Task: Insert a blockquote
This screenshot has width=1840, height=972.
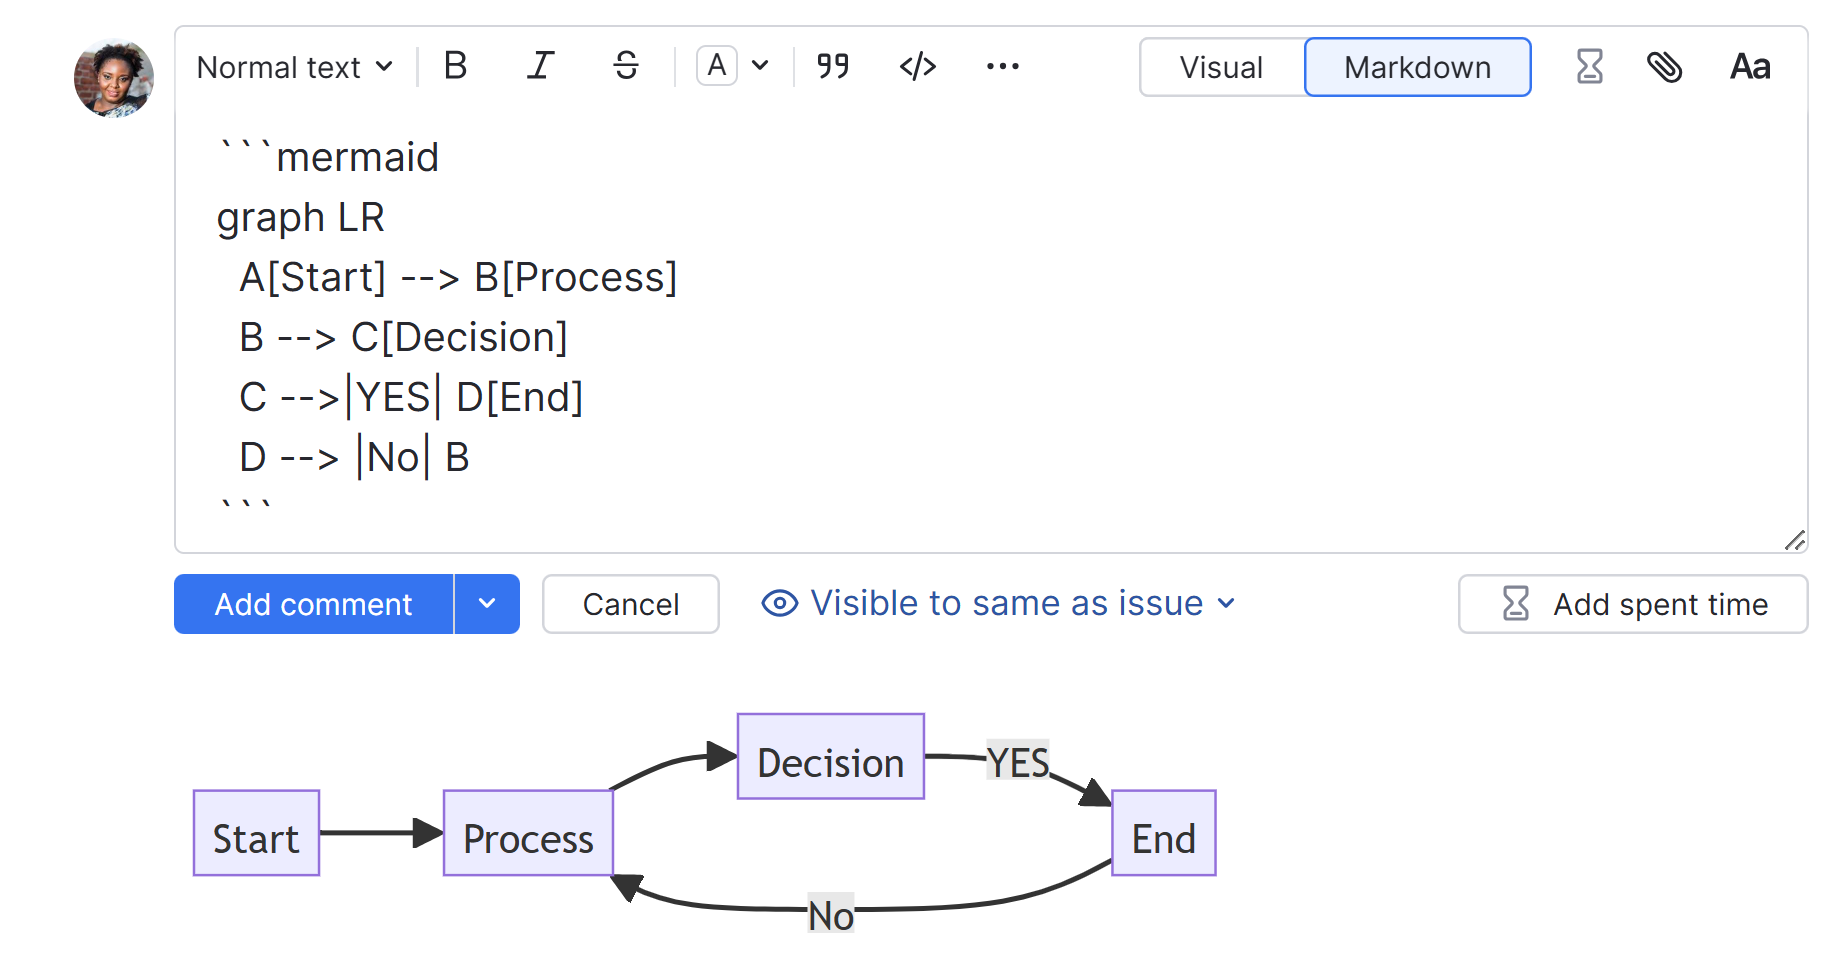Action: click(832, 66)
